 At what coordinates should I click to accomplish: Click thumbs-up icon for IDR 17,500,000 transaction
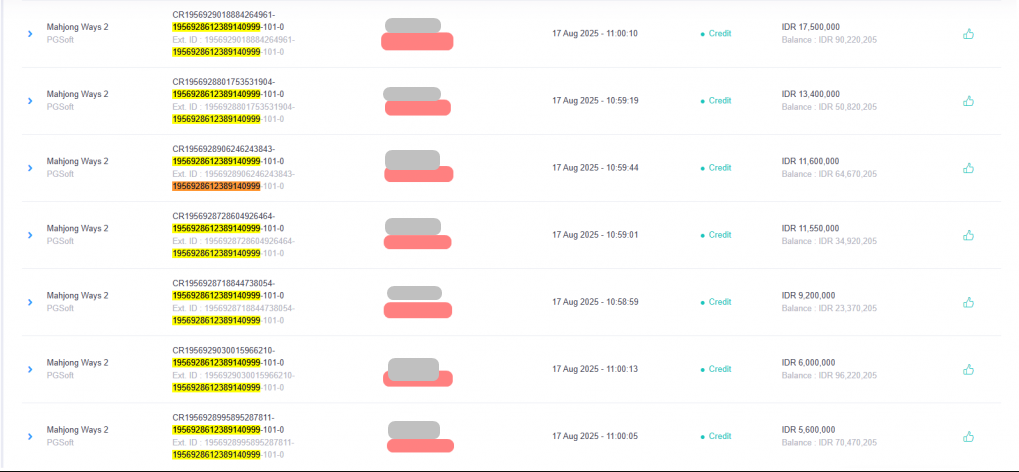tap(968, 34)
